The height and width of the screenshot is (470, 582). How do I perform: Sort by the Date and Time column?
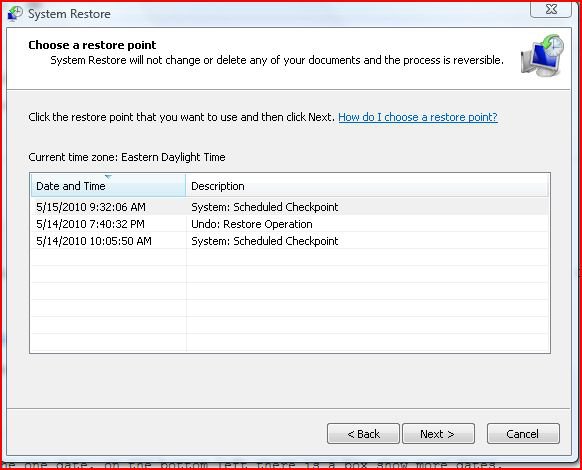[x=108, y=186]
